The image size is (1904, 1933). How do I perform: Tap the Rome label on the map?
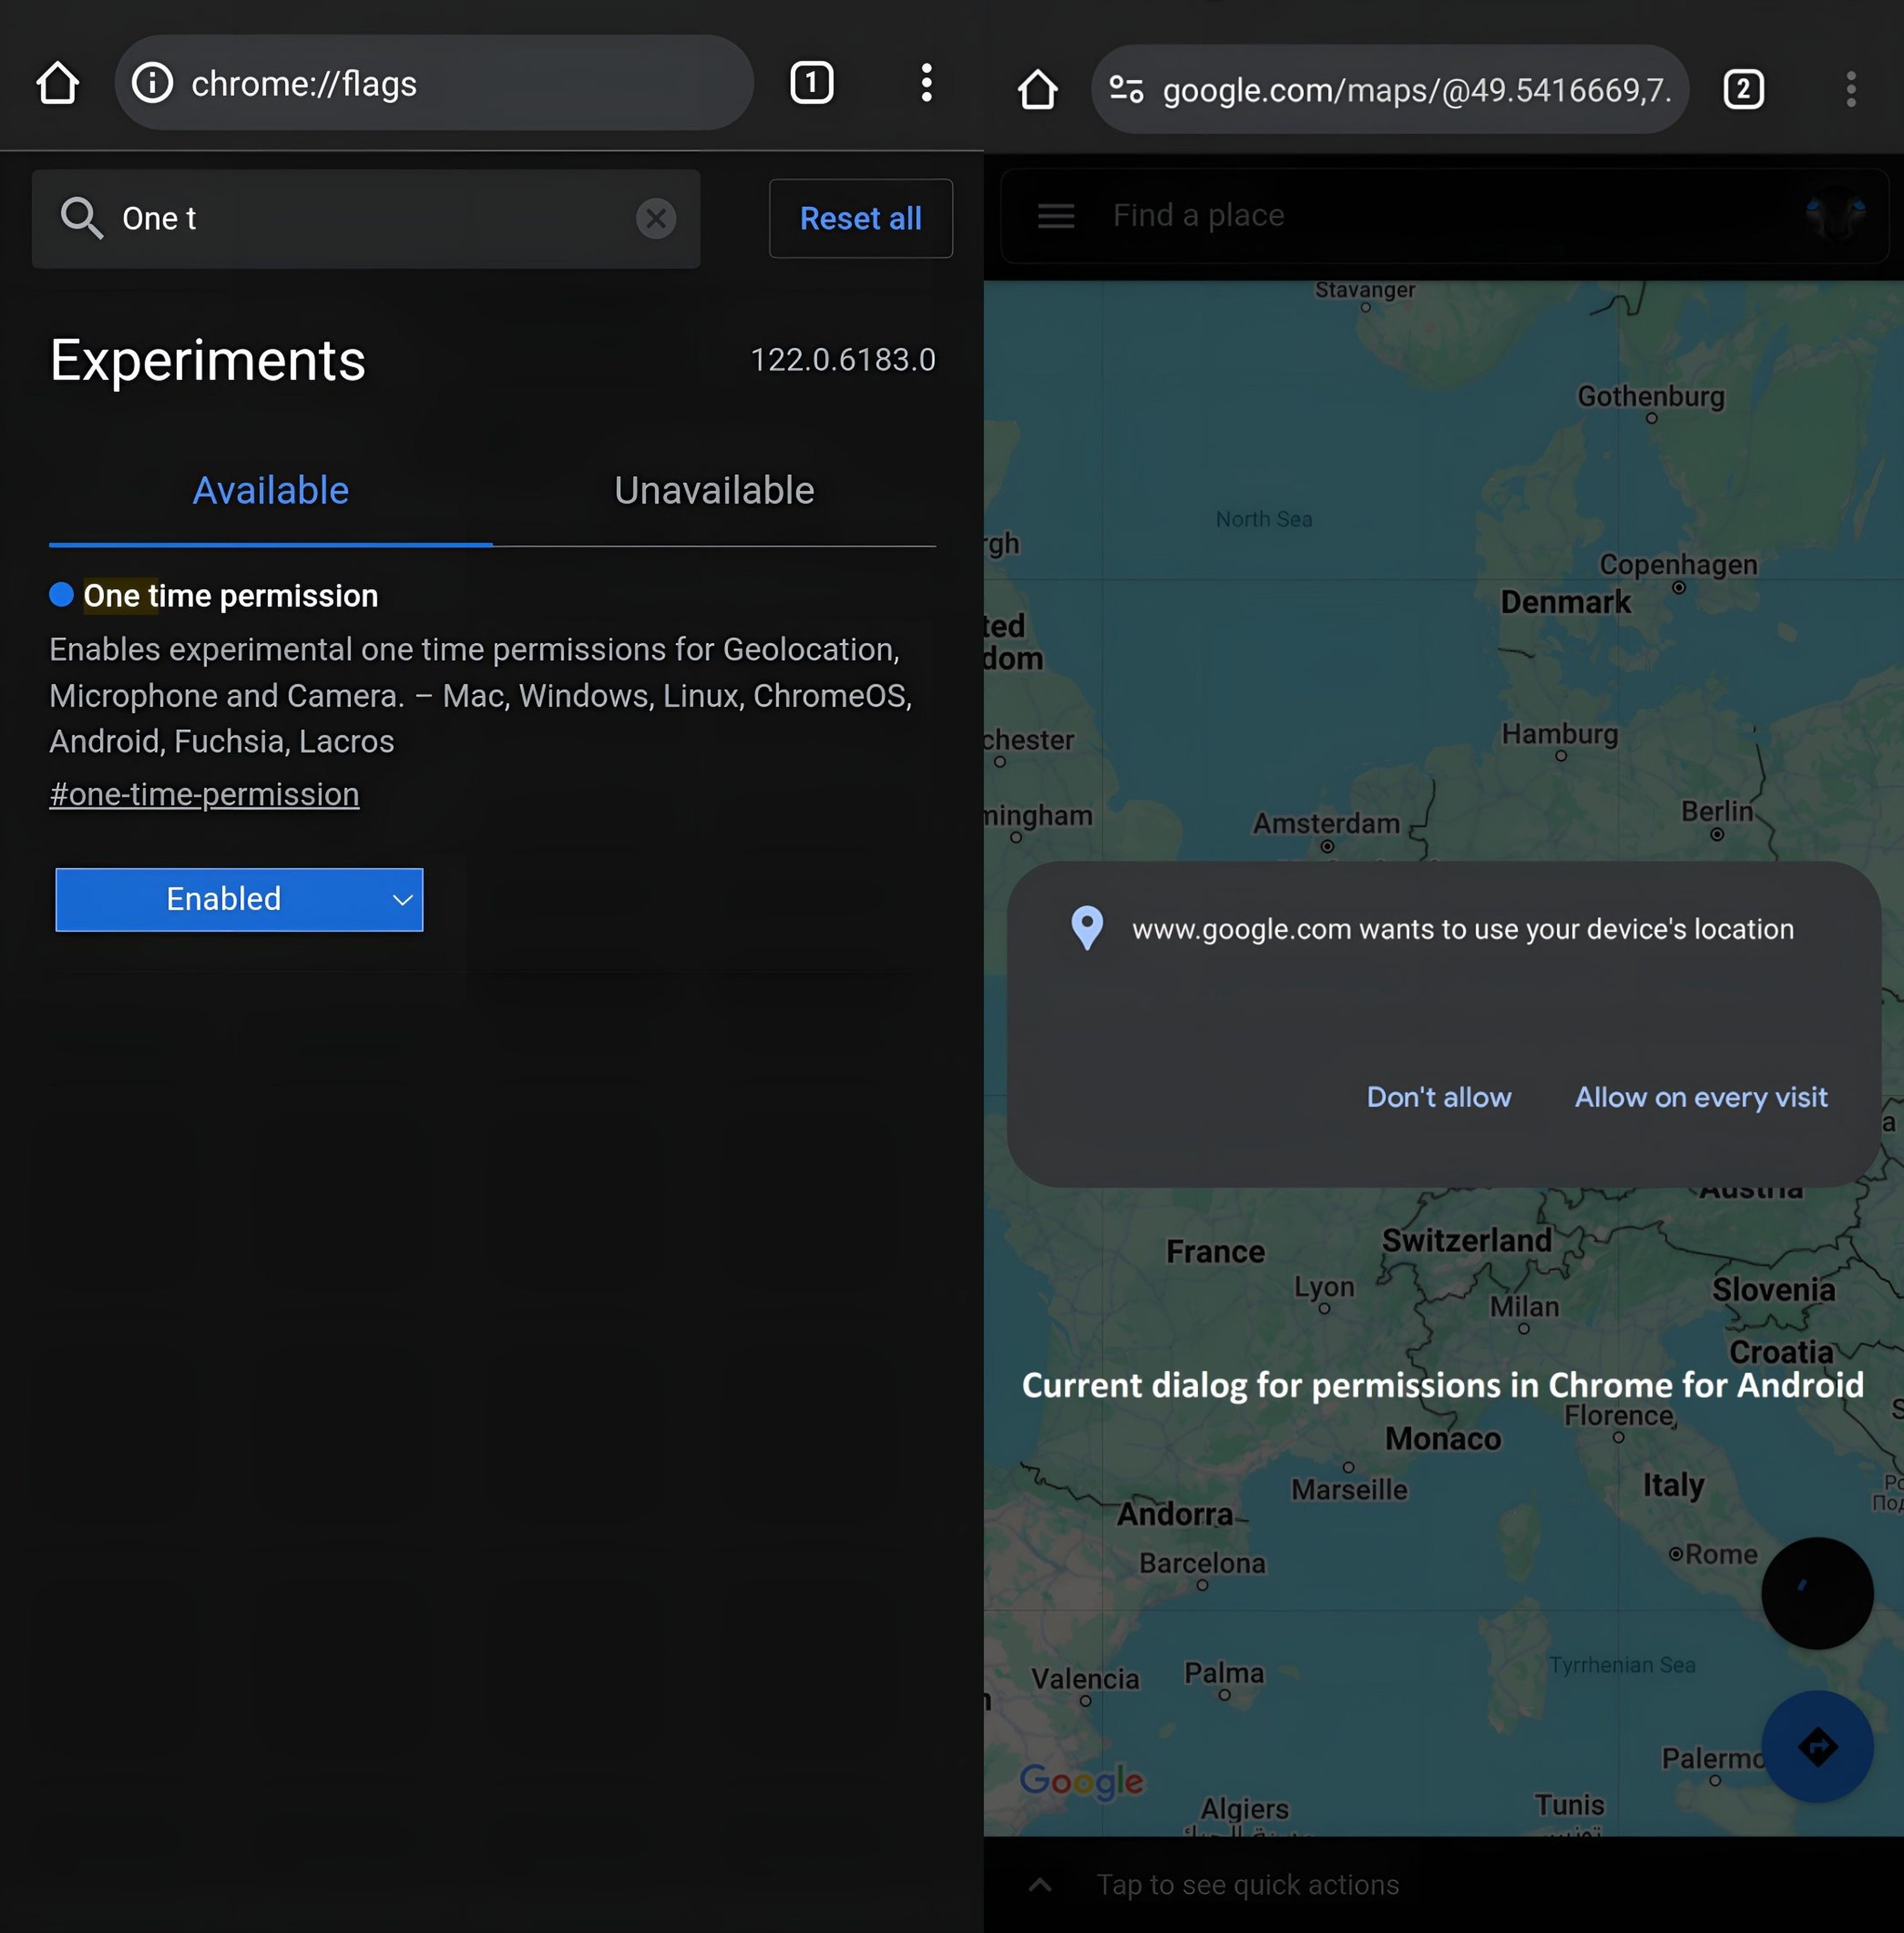coord(1720,1554)
